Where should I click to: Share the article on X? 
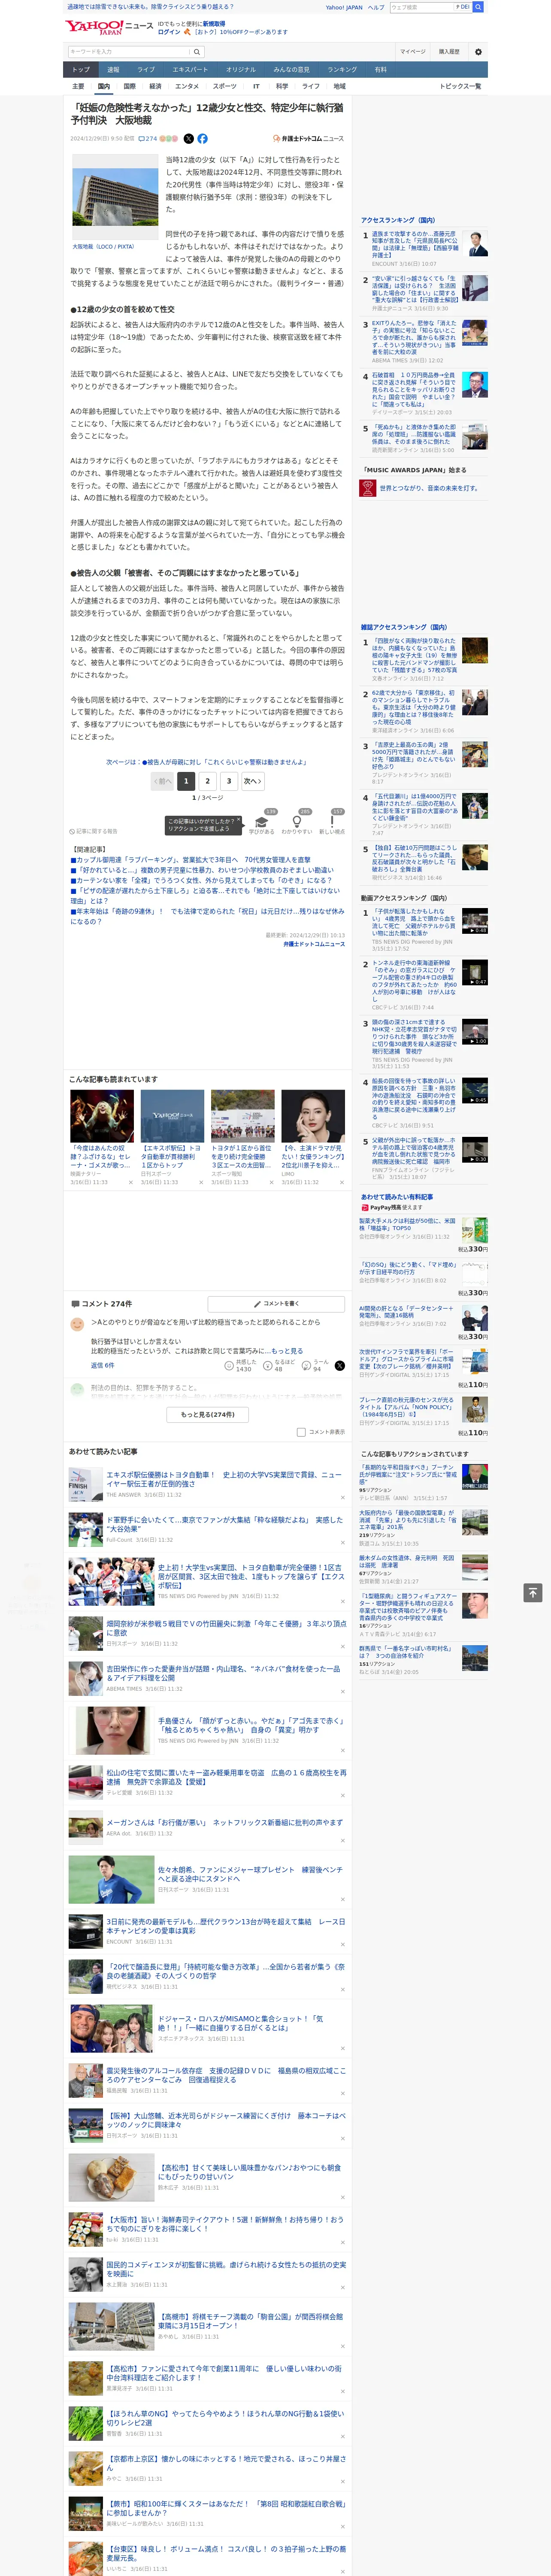tap(189, 139)
